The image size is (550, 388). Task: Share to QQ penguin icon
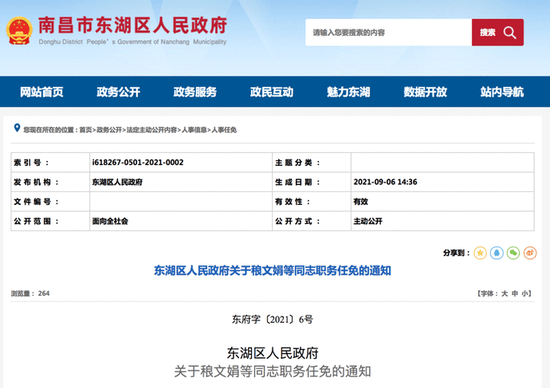497,253
